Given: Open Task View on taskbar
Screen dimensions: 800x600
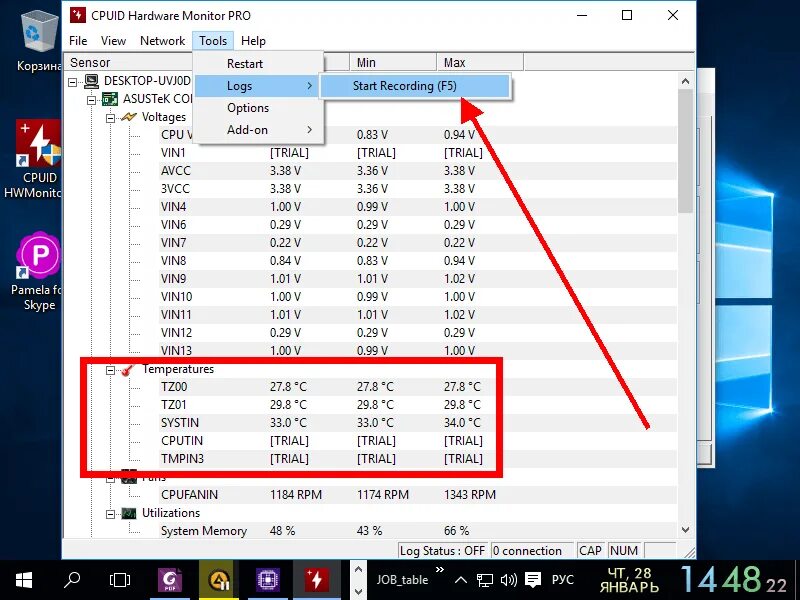Looking at the screenshot, I should (x=120, y=580).
